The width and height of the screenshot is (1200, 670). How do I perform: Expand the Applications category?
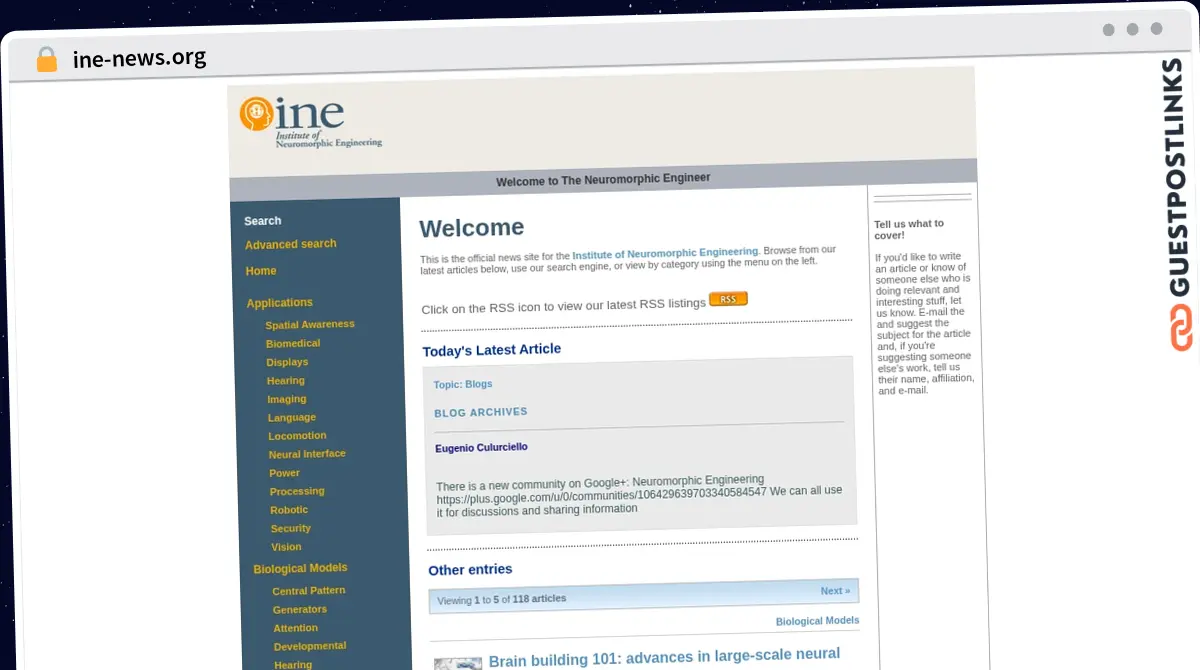pyautogui.click(x=279, y=303)
